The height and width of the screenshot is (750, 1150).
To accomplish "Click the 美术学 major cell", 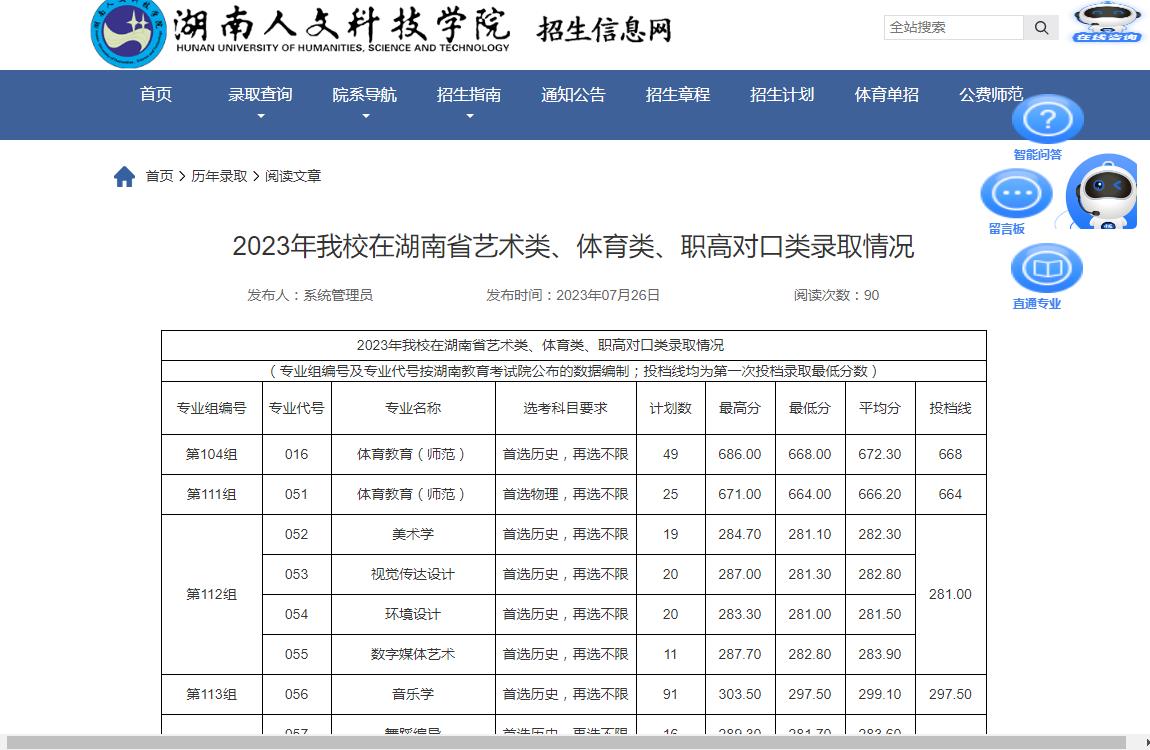I will point(413,534).
